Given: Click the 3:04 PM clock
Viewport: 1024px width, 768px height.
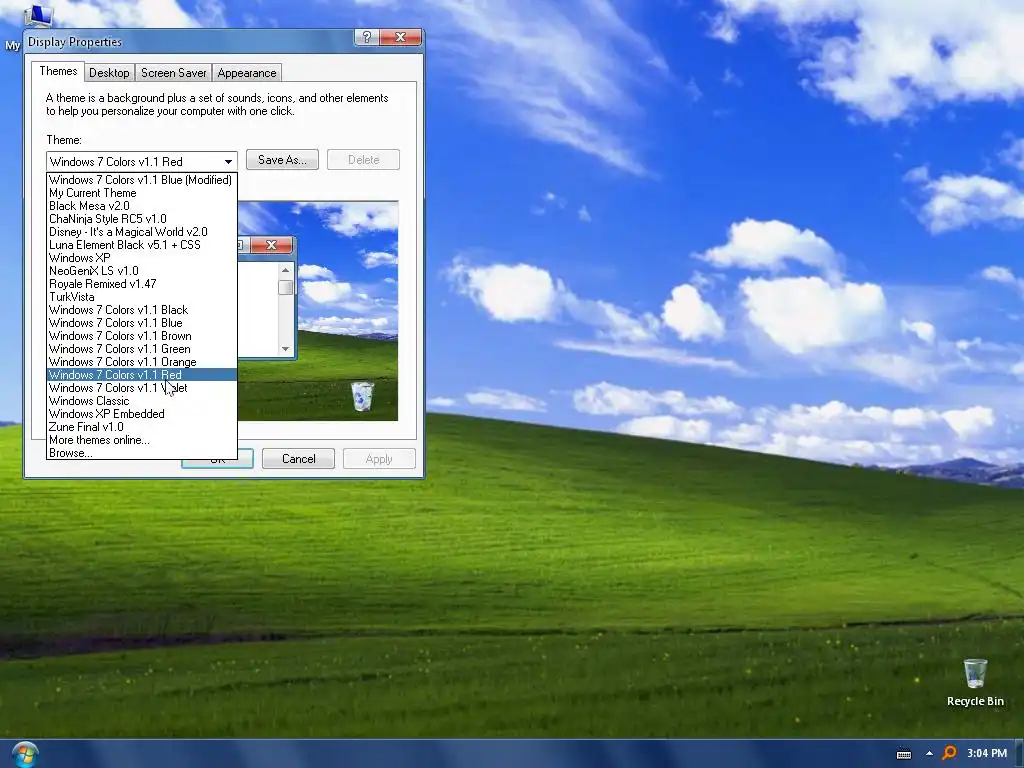Looking at the screenshot, I should [x=987, y=753].
